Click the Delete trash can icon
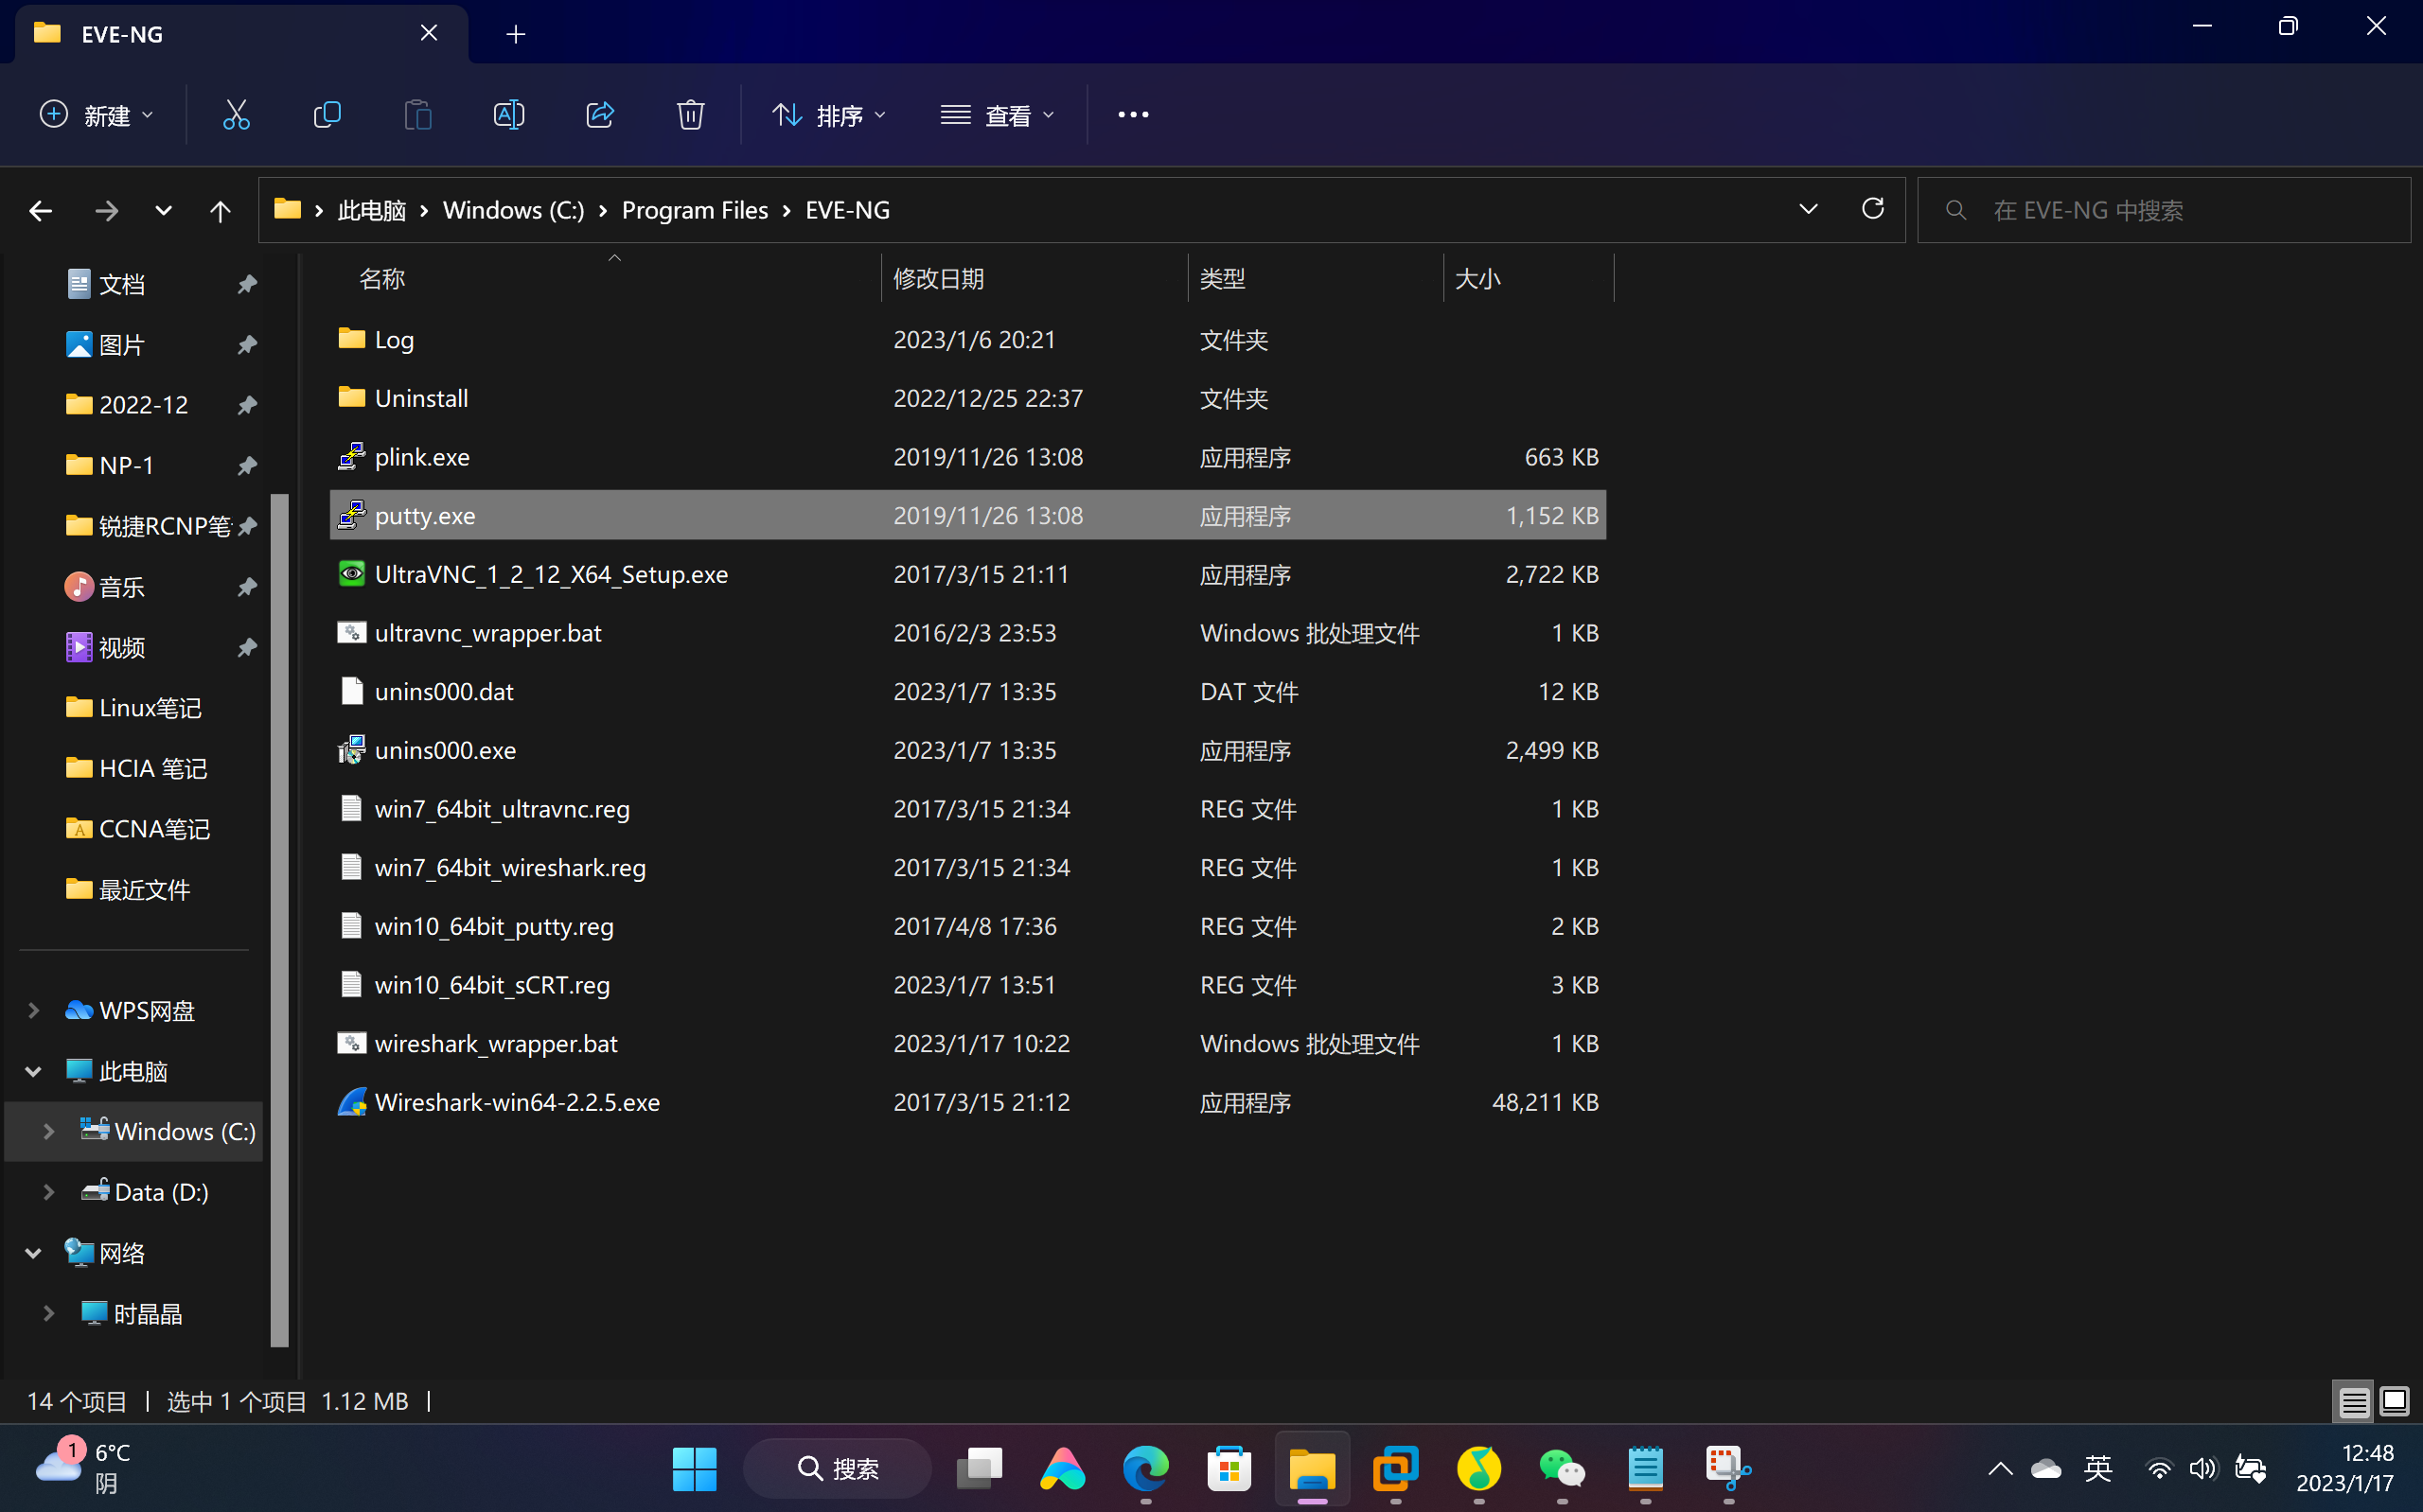This screenshot has height=1512, width=2423. tap(690, 115)
